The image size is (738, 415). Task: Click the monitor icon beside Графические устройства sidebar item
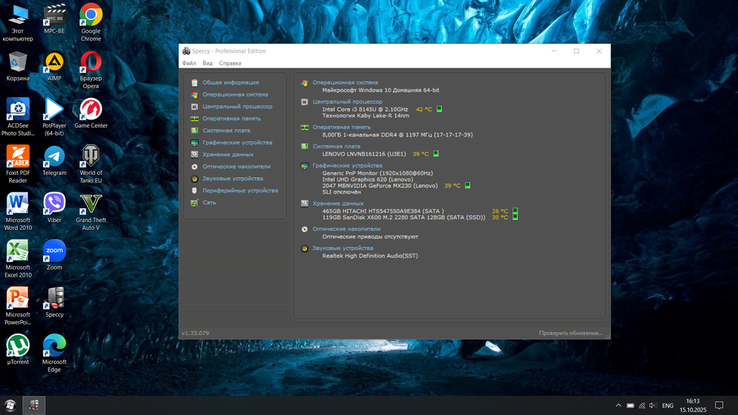point(194,143)
